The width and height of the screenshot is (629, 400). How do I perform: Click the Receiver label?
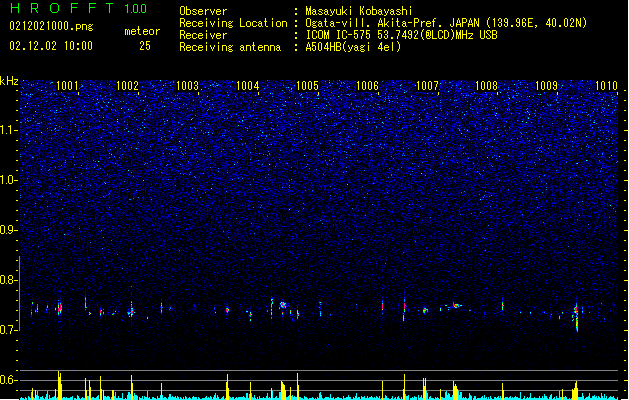[203, 35]
